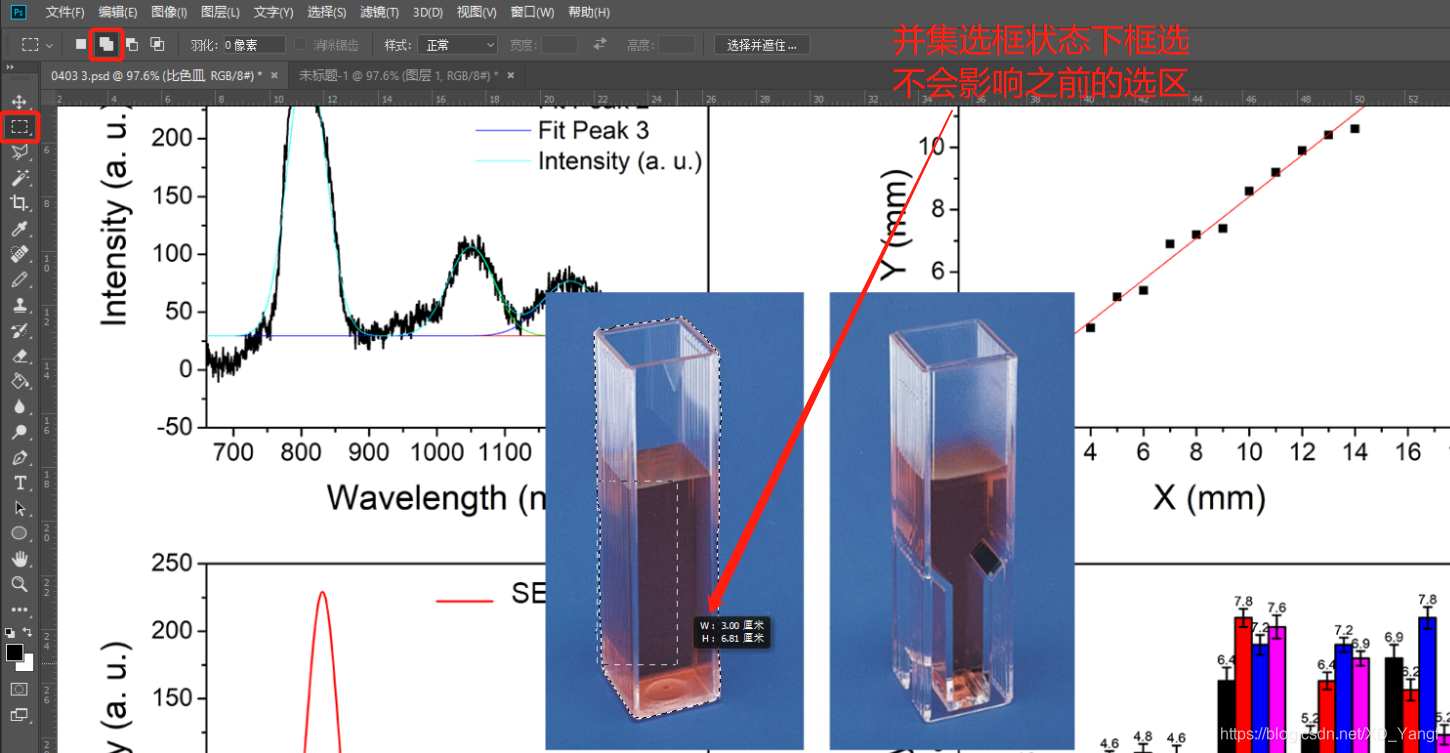Open the 帮助(H) menu
This screenshot has width=1450, height=753.
coord(588,12)
